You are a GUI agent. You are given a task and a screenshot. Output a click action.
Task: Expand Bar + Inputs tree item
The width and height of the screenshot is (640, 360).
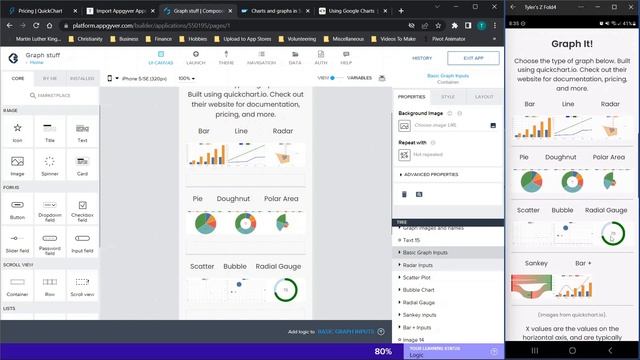[x=399, y=327]
